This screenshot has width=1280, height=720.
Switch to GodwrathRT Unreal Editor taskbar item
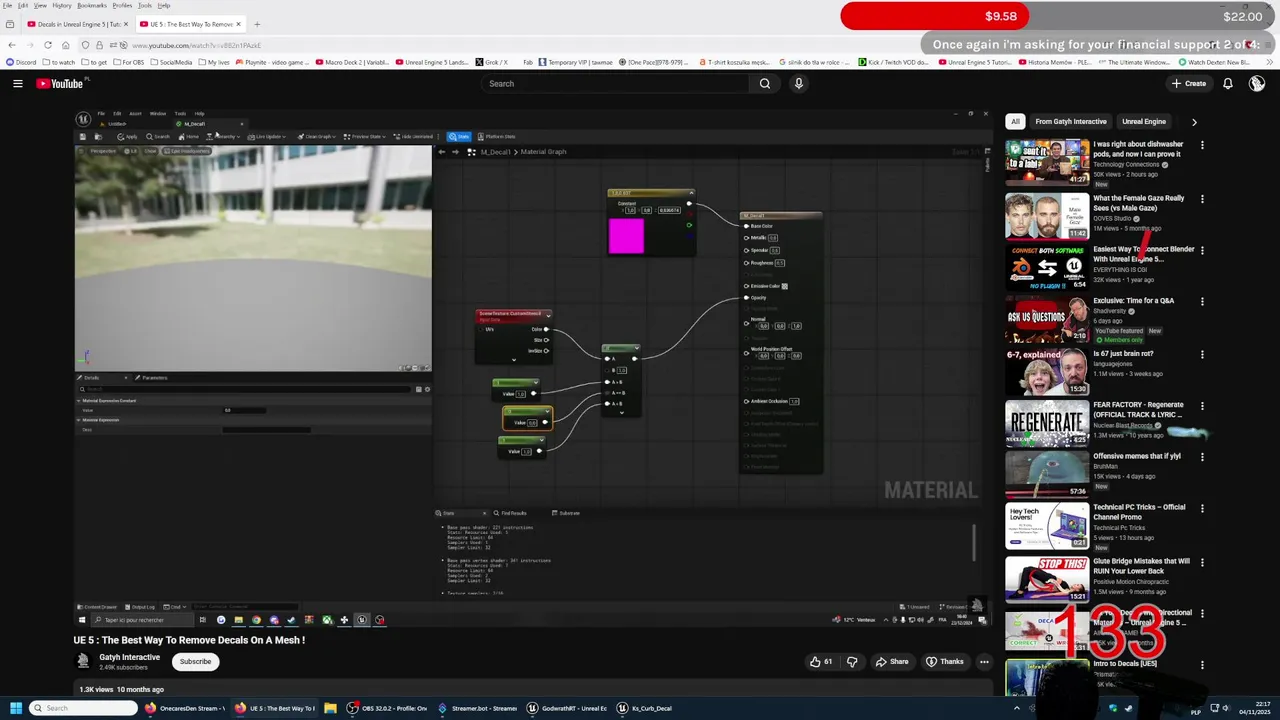[x=568, y=708]
